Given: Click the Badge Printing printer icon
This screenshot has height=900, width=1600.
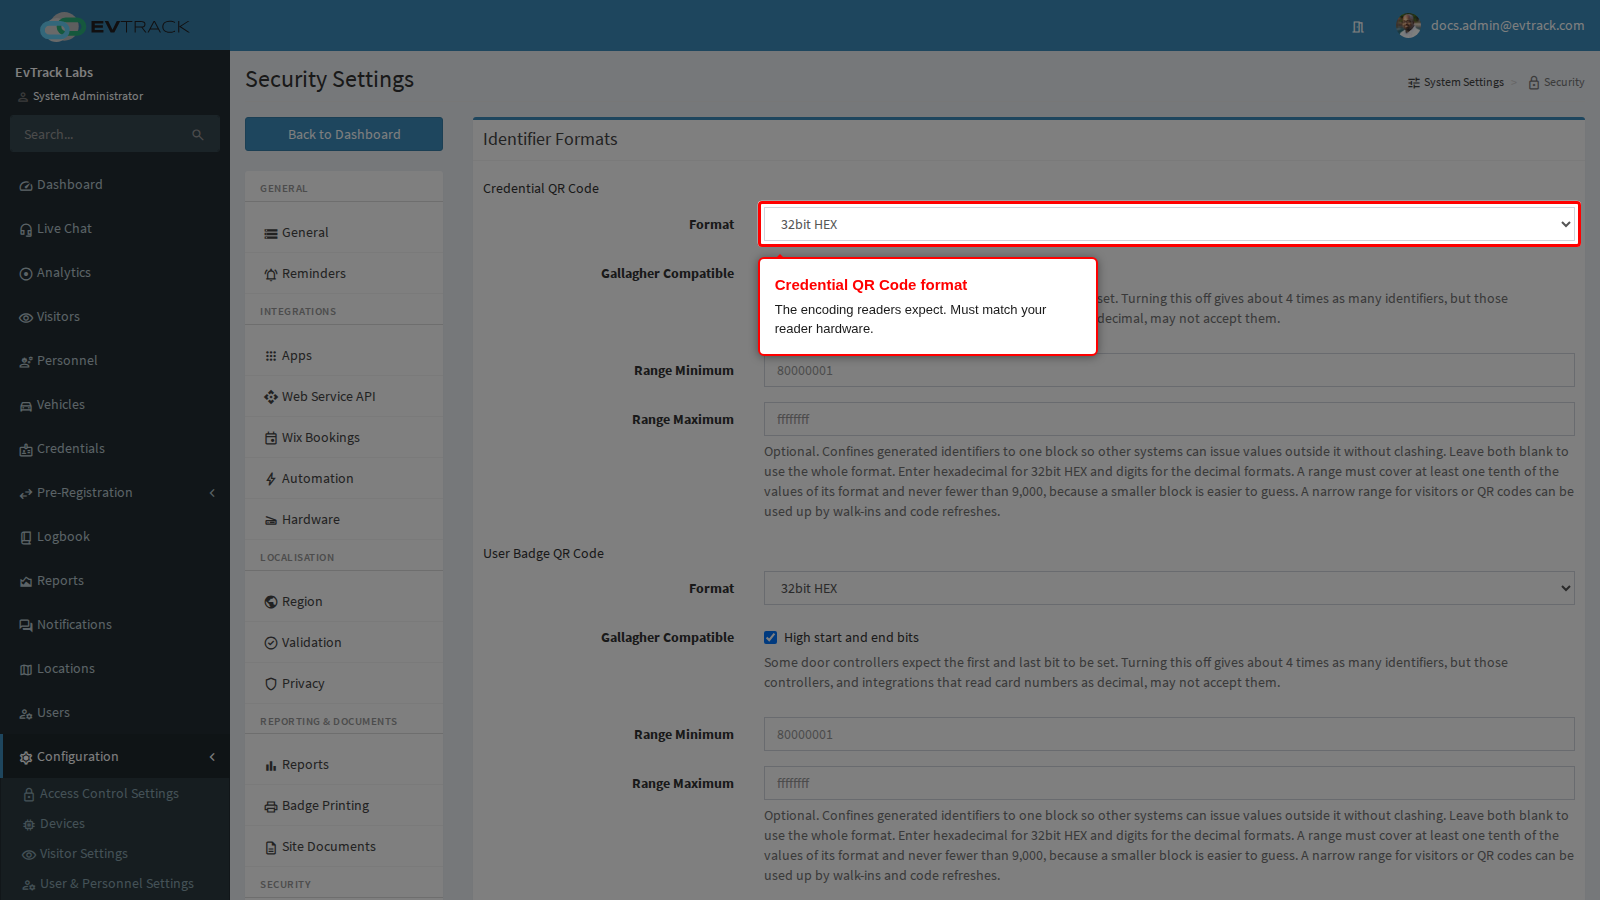Looking at the screenshot, I should [271, 806].
